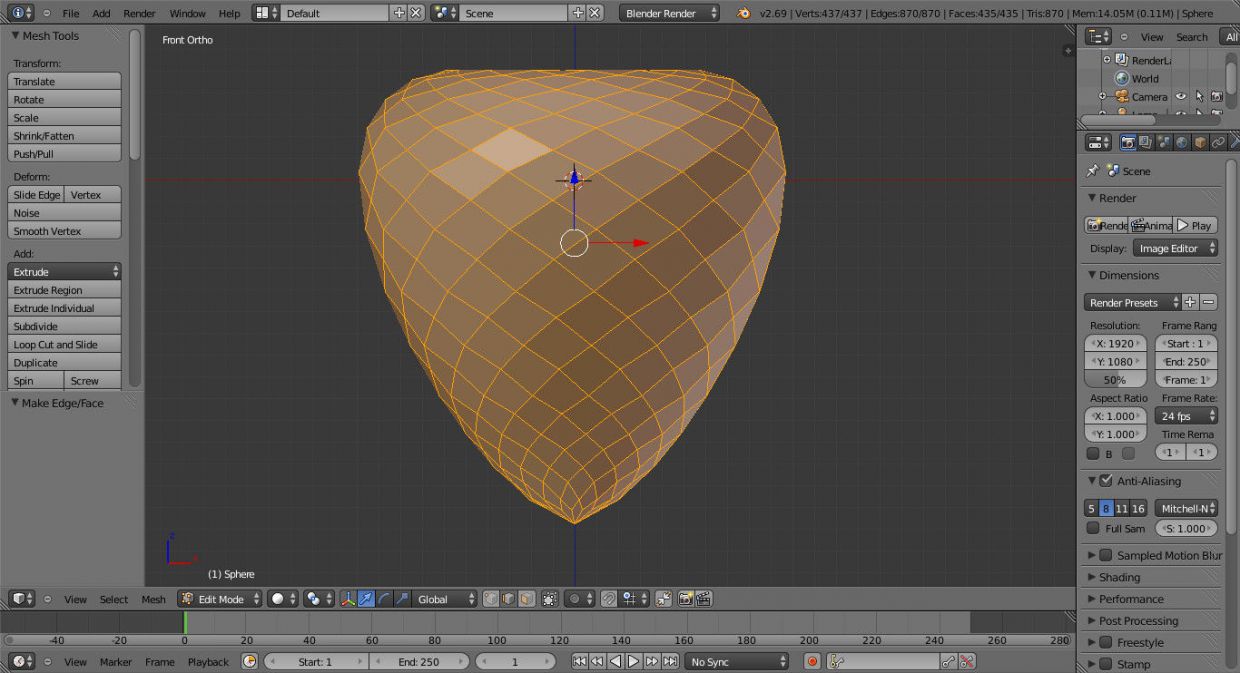Open the Image Editor display dropdown
This screenshot has width=1240, height=673.
click(x=1176, y=248)
